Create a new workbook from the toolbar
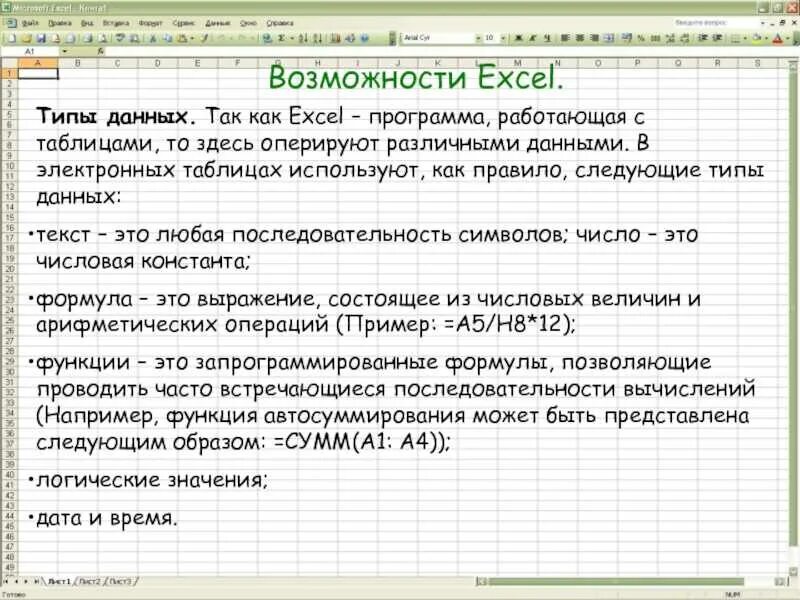Image resolution: width=800 pixels, height=600 pixels. point(11,38)
